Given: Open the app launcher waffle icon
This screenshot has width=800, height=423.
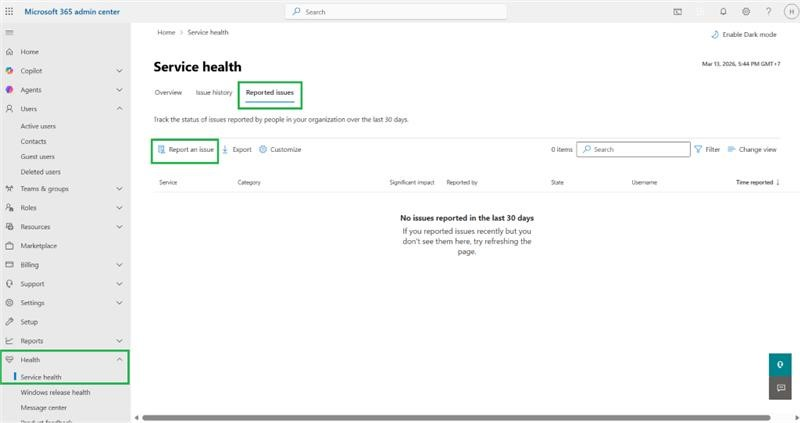Looking at the screenshot, I should (9, 11).
